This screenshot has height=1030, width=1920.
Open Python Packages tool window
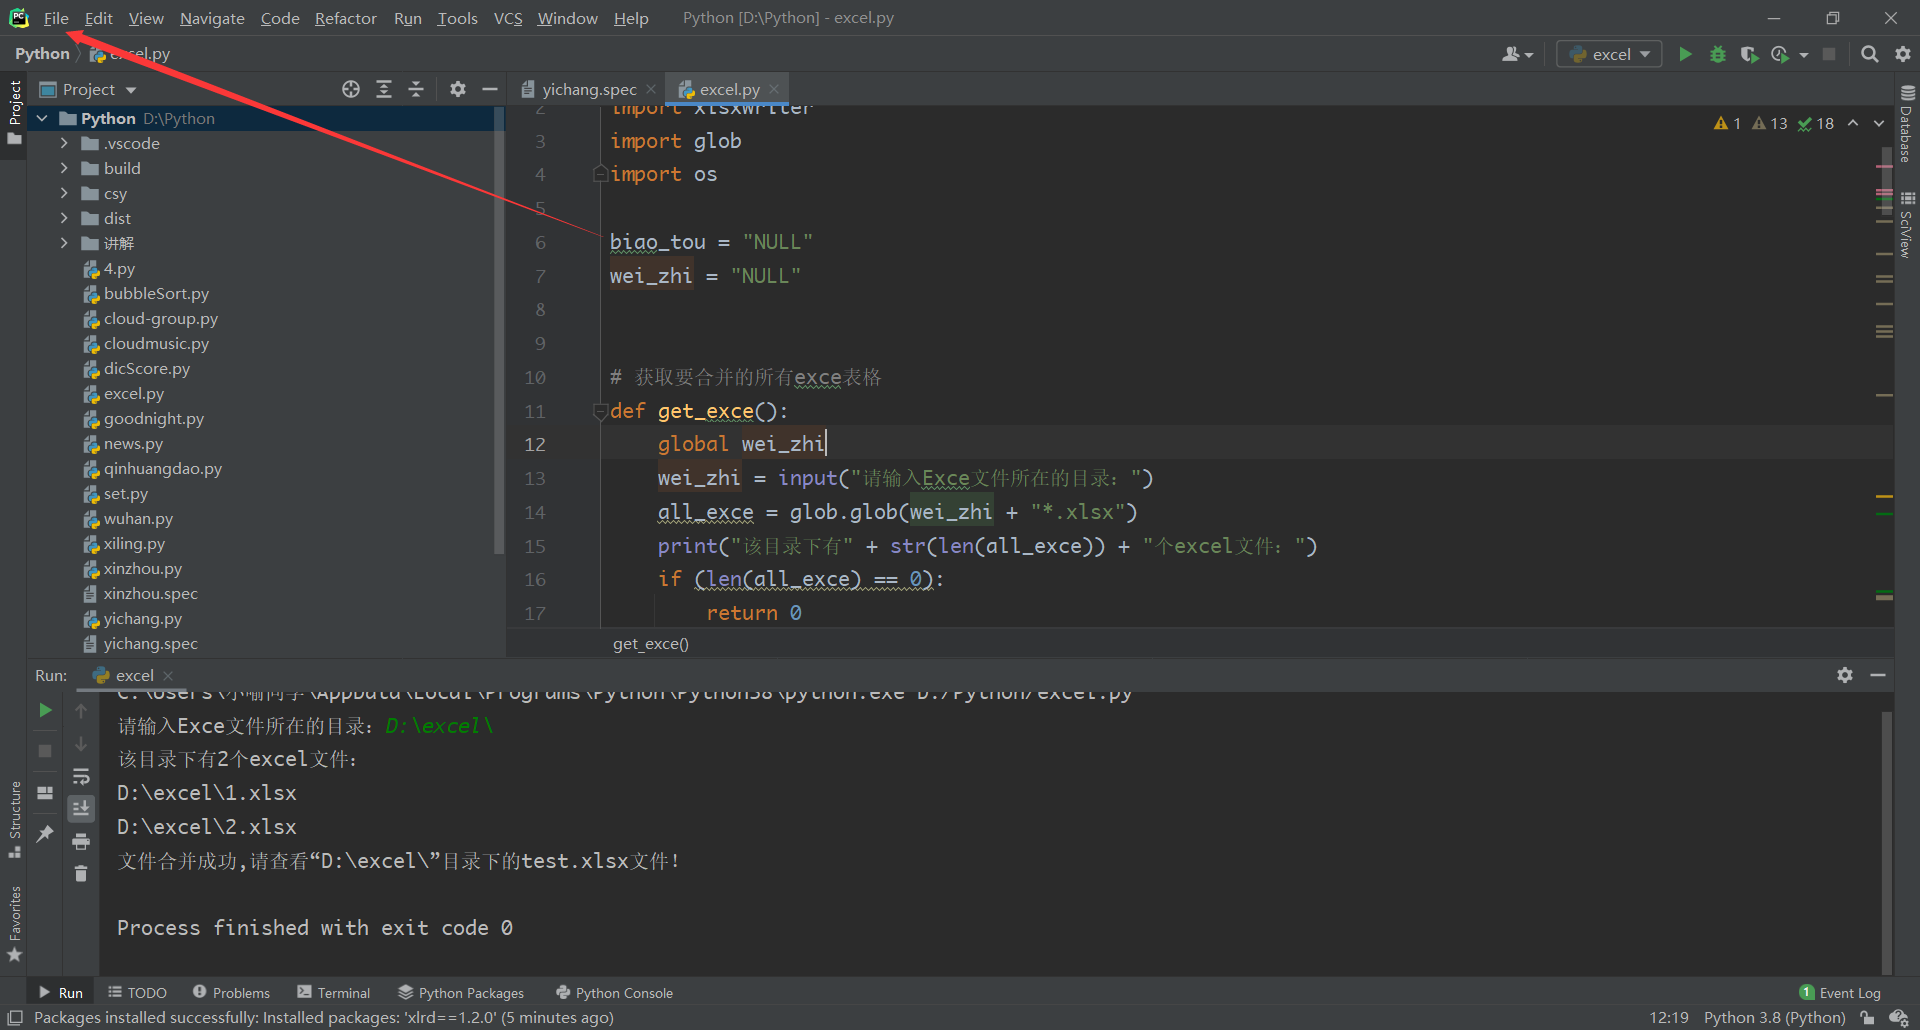(x=461, y=992)
